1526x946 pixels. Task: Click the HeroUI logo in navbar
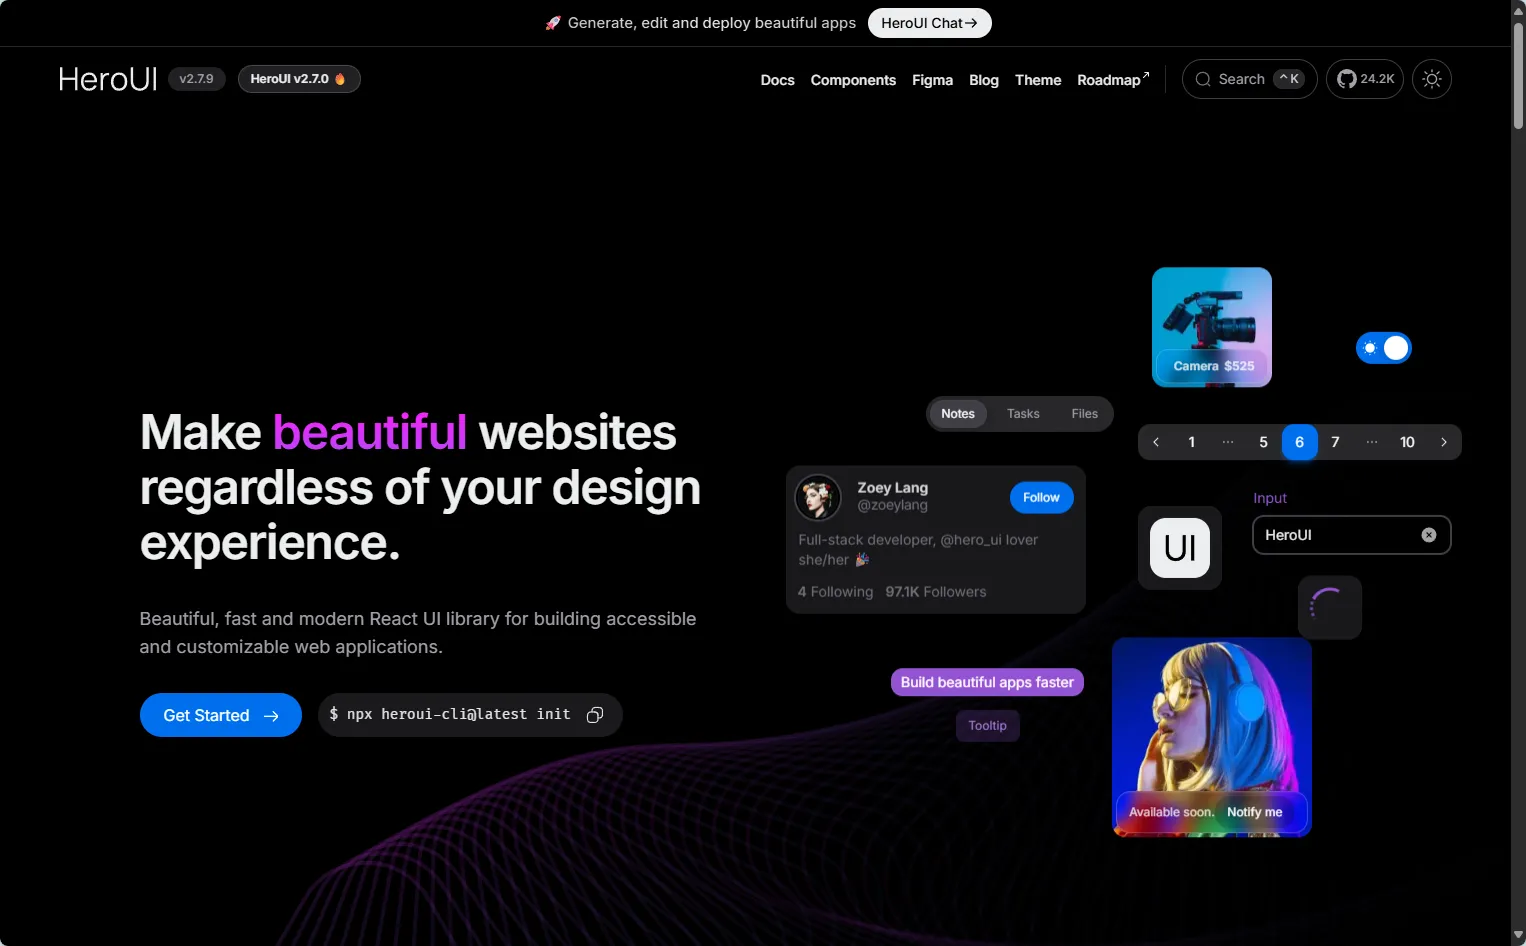pos(108,79)
